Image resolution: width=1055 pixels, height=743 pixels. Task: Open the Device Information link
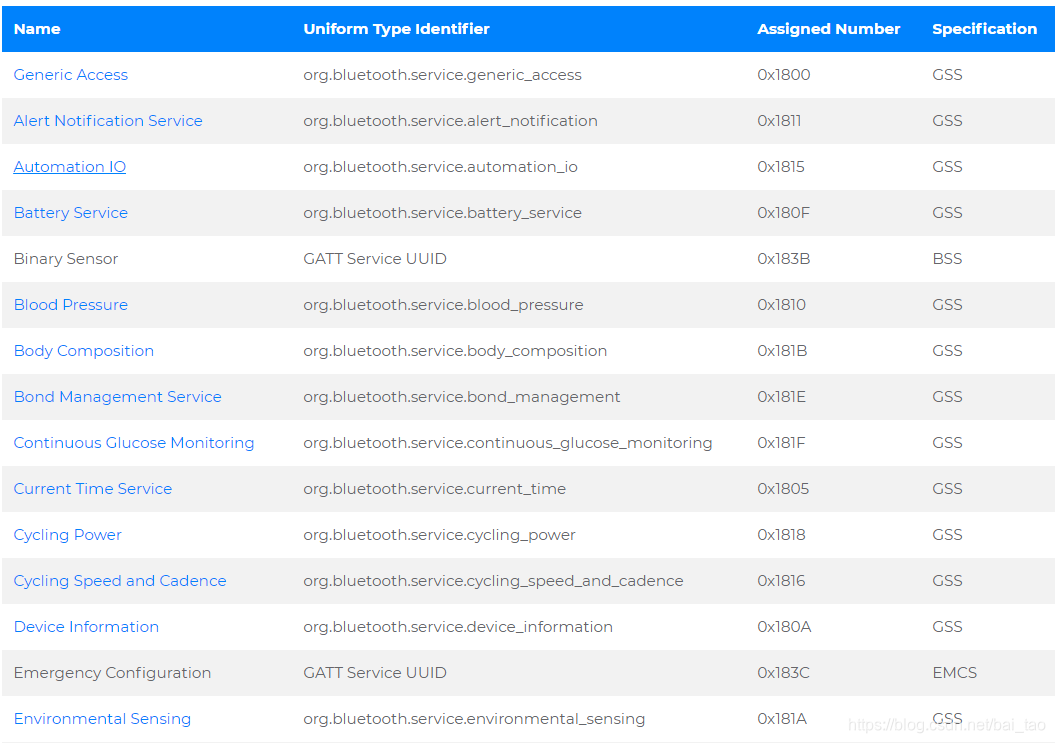click(x=86, y=627)
